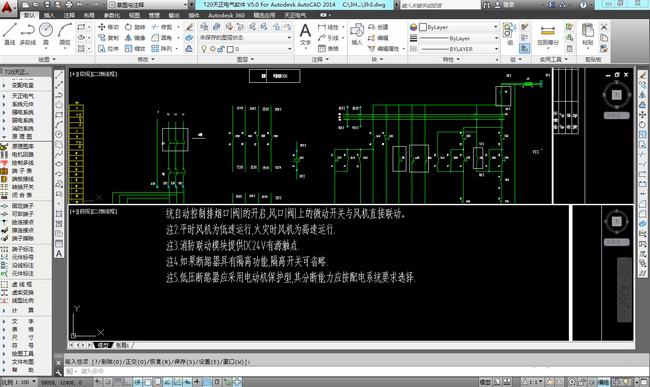Image resolution: width=650 pixels, height=387 pixels.
Task: Toggle layer 0 lock icon
Action: 221,49
